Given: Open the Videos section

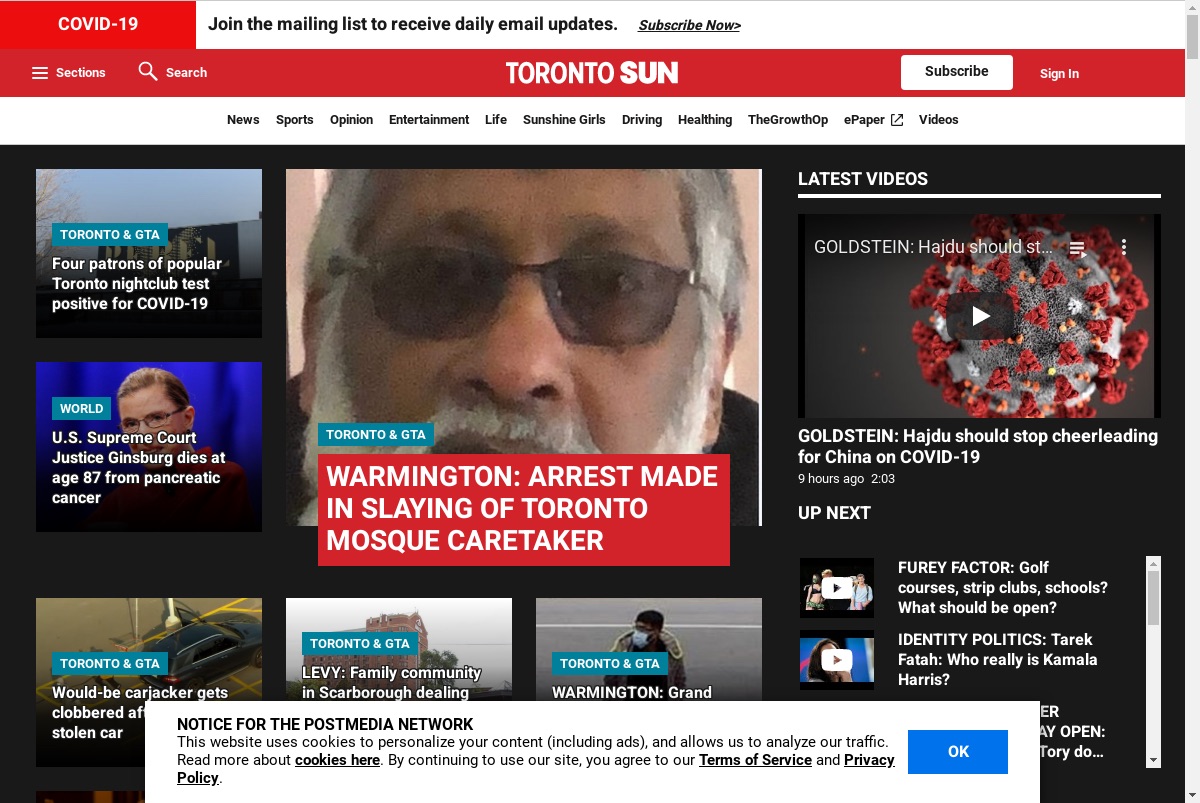Looking at the screenshot, I should click(939, 120).
